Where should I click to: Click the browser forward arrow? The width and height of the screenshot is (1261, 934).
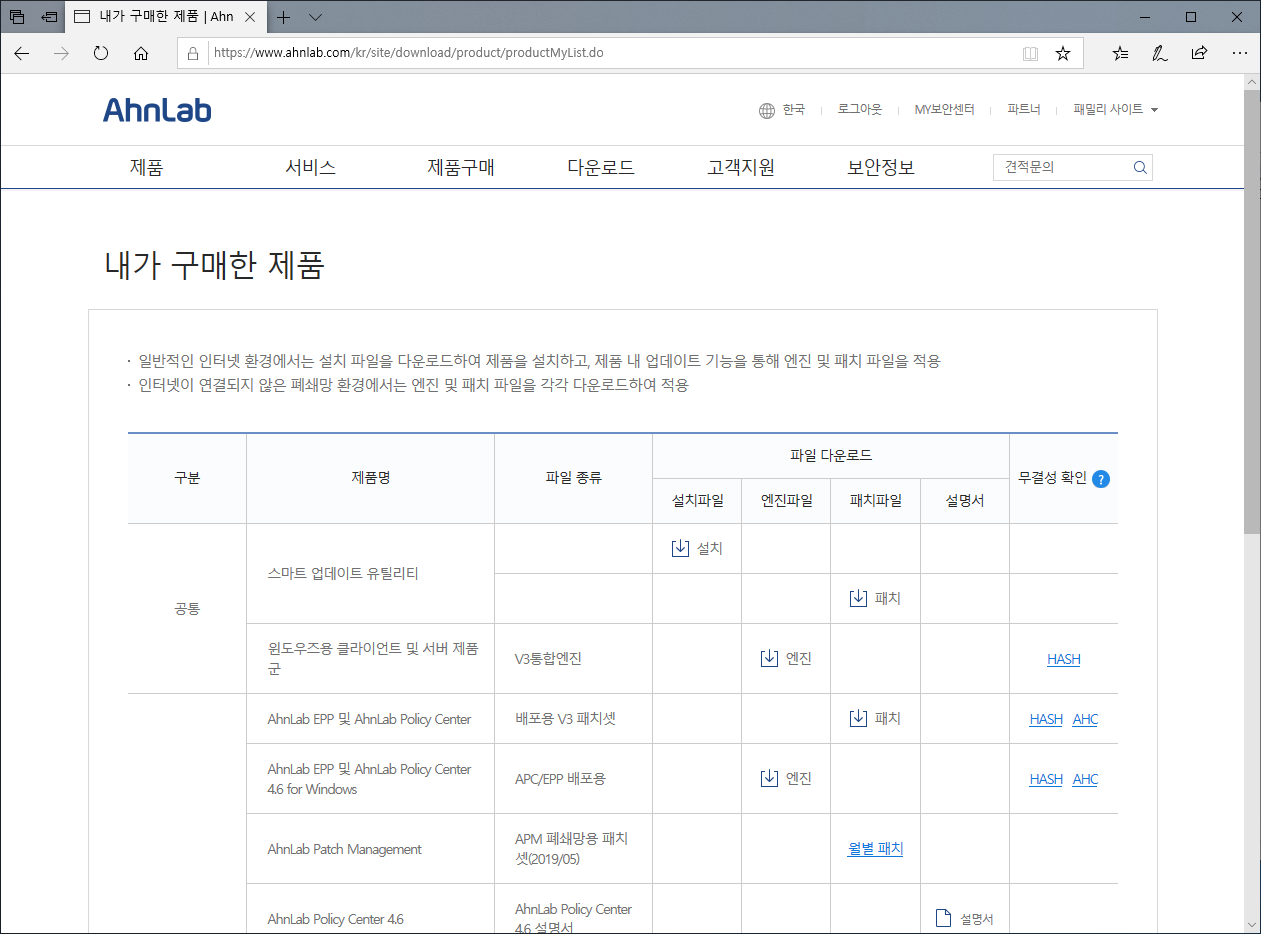61,53
